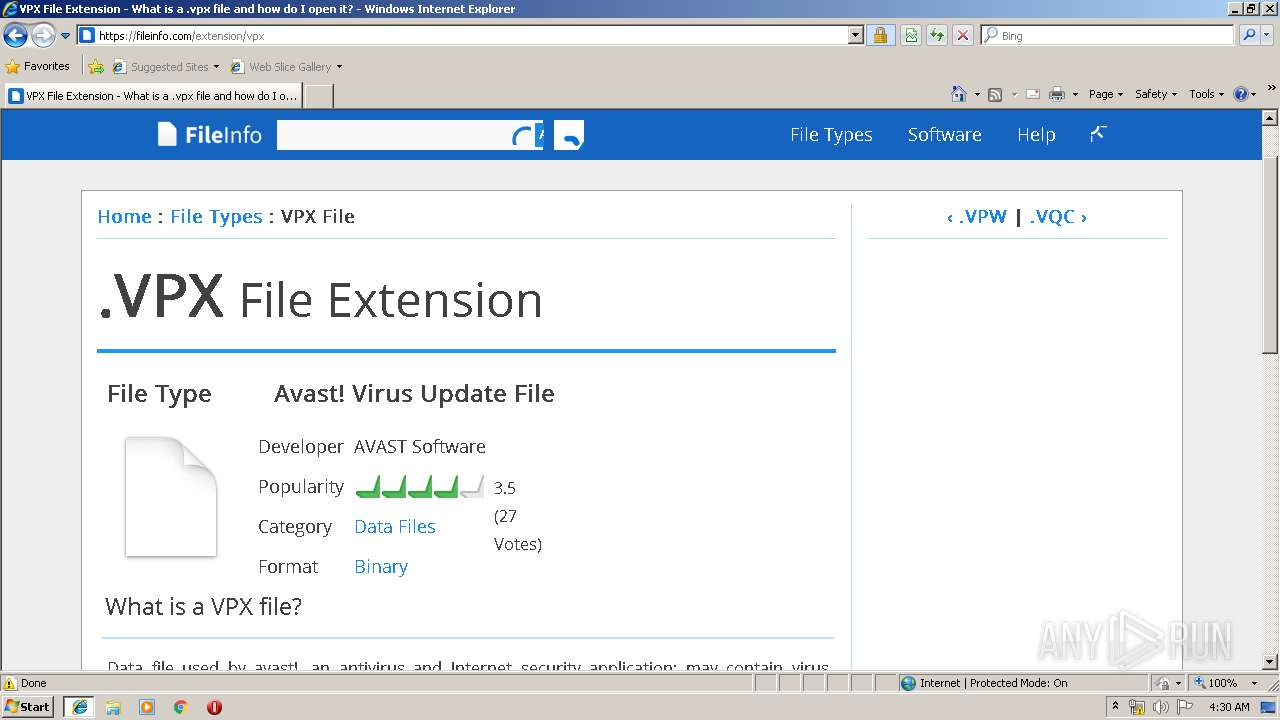Click the search magnifier button

coord(1248,36)
